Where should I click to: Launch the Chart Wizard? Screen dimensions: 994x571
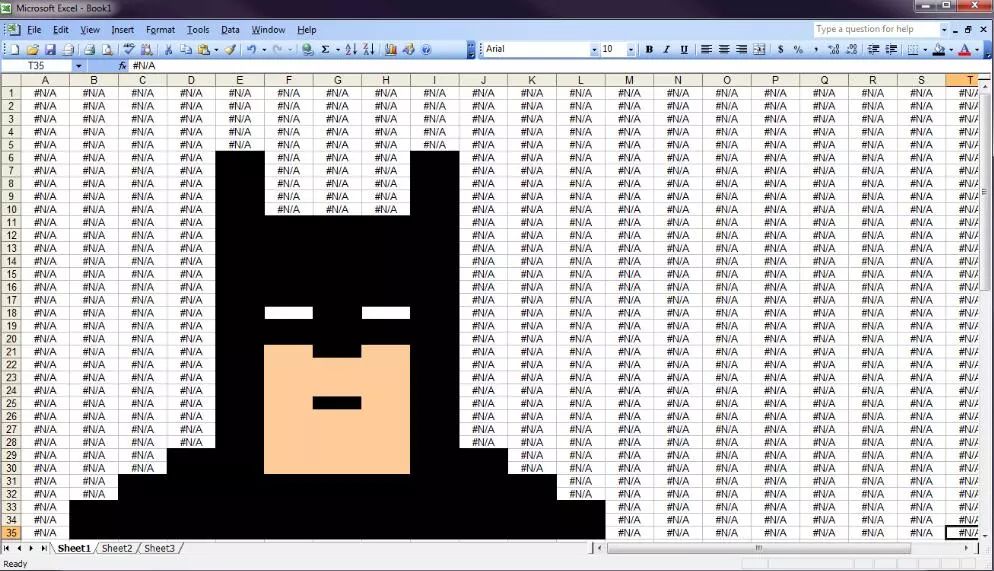click(390, 49)
